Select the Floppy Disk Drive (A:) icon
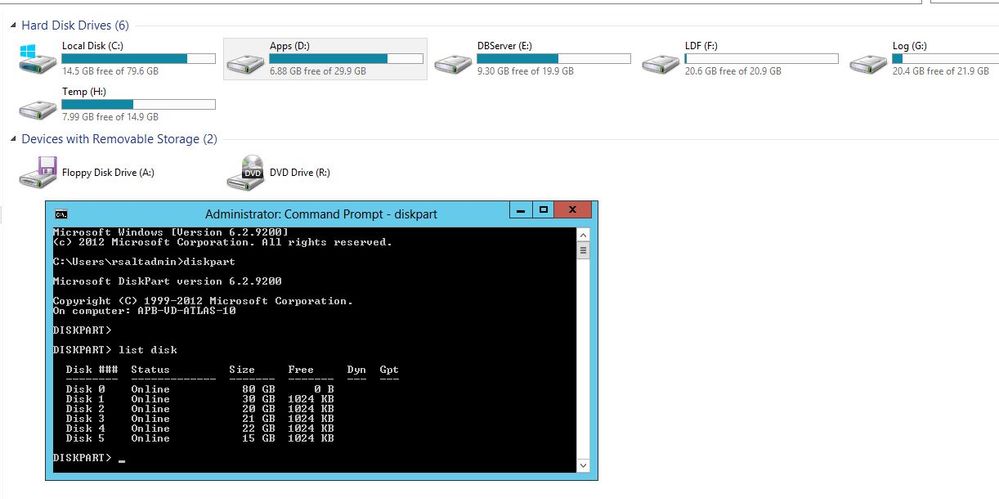The width and height of the screenshot is (999, 499). [x=38, y=171]
